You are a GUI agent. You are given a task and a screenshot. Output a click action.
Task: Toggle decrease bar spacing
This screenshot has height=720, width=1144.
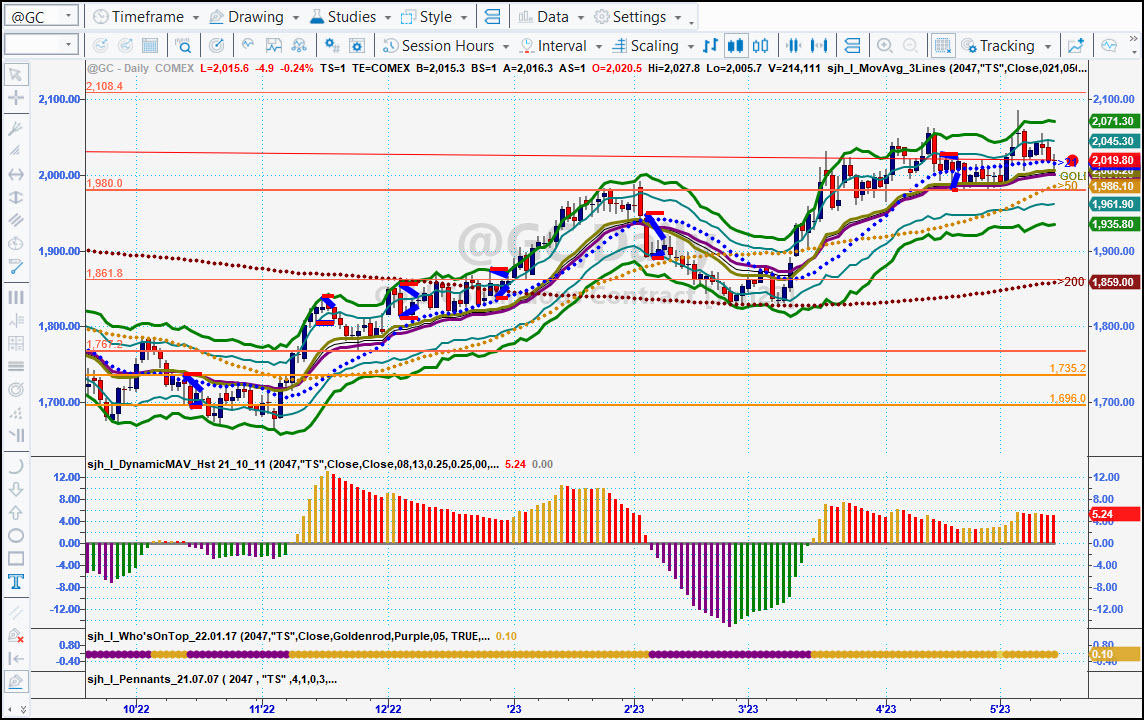point(793,46)
